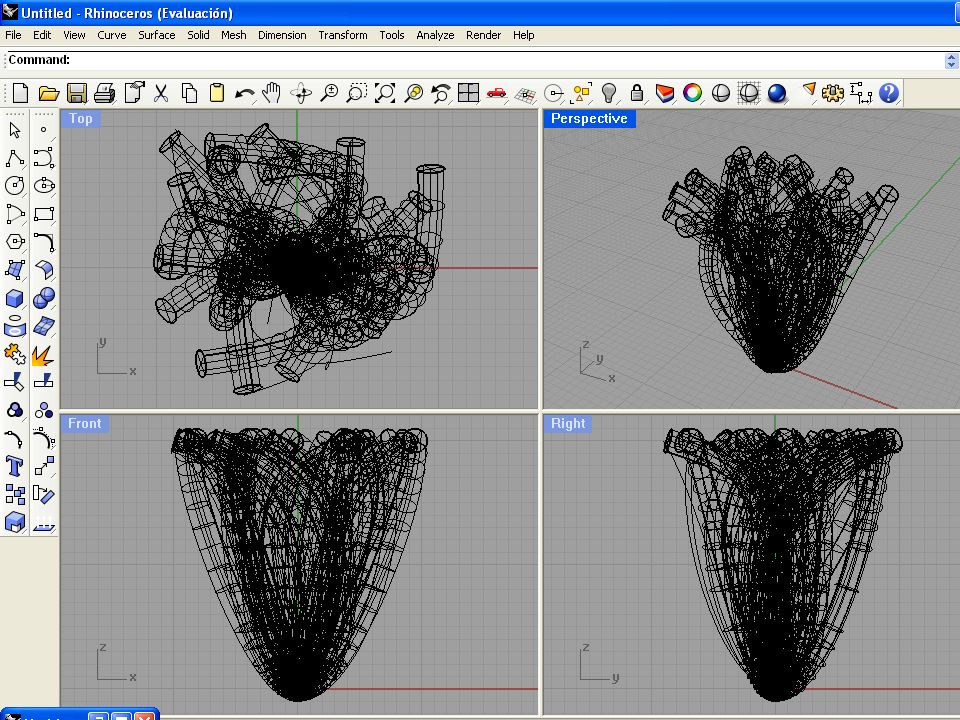The height and width of the screenshot is (720, 960).
Task: Click the Undo arrow icon
Action: click(245, 94)
